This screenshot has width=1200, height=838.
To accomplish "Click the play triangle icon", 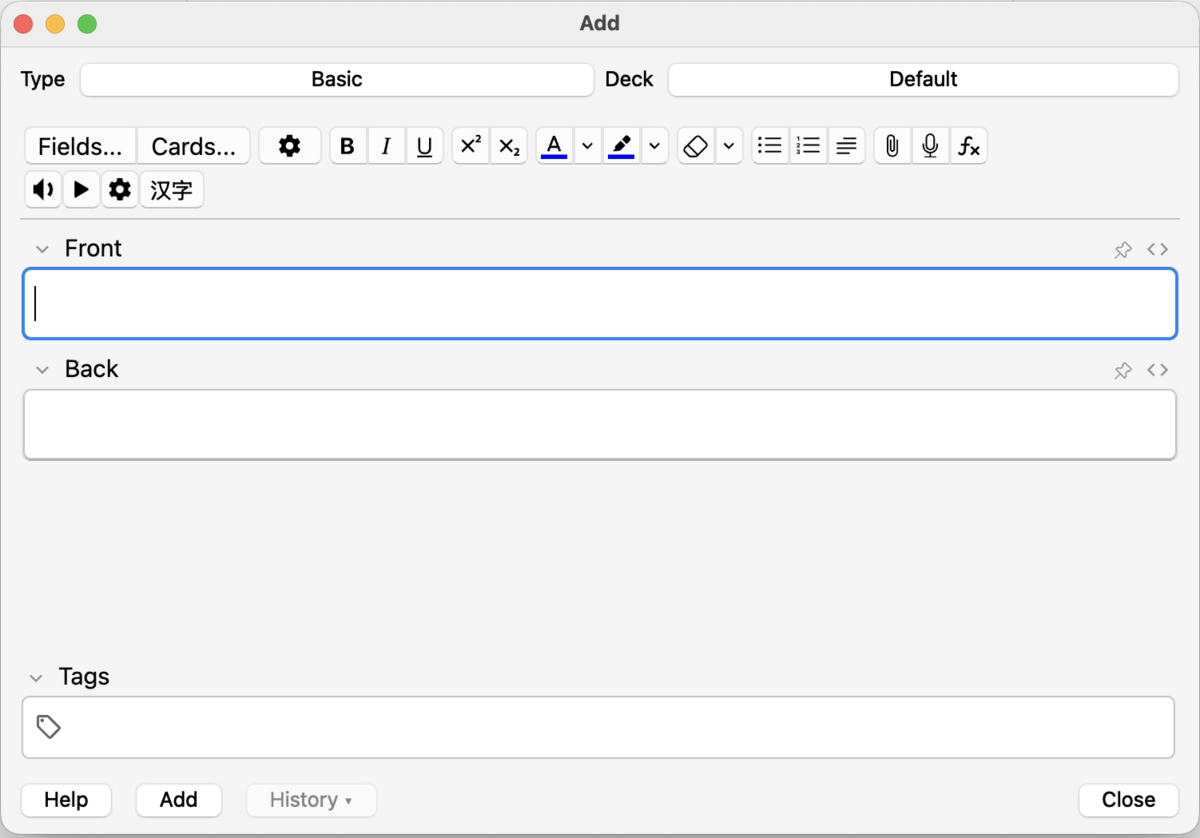I will coord(81,189).
